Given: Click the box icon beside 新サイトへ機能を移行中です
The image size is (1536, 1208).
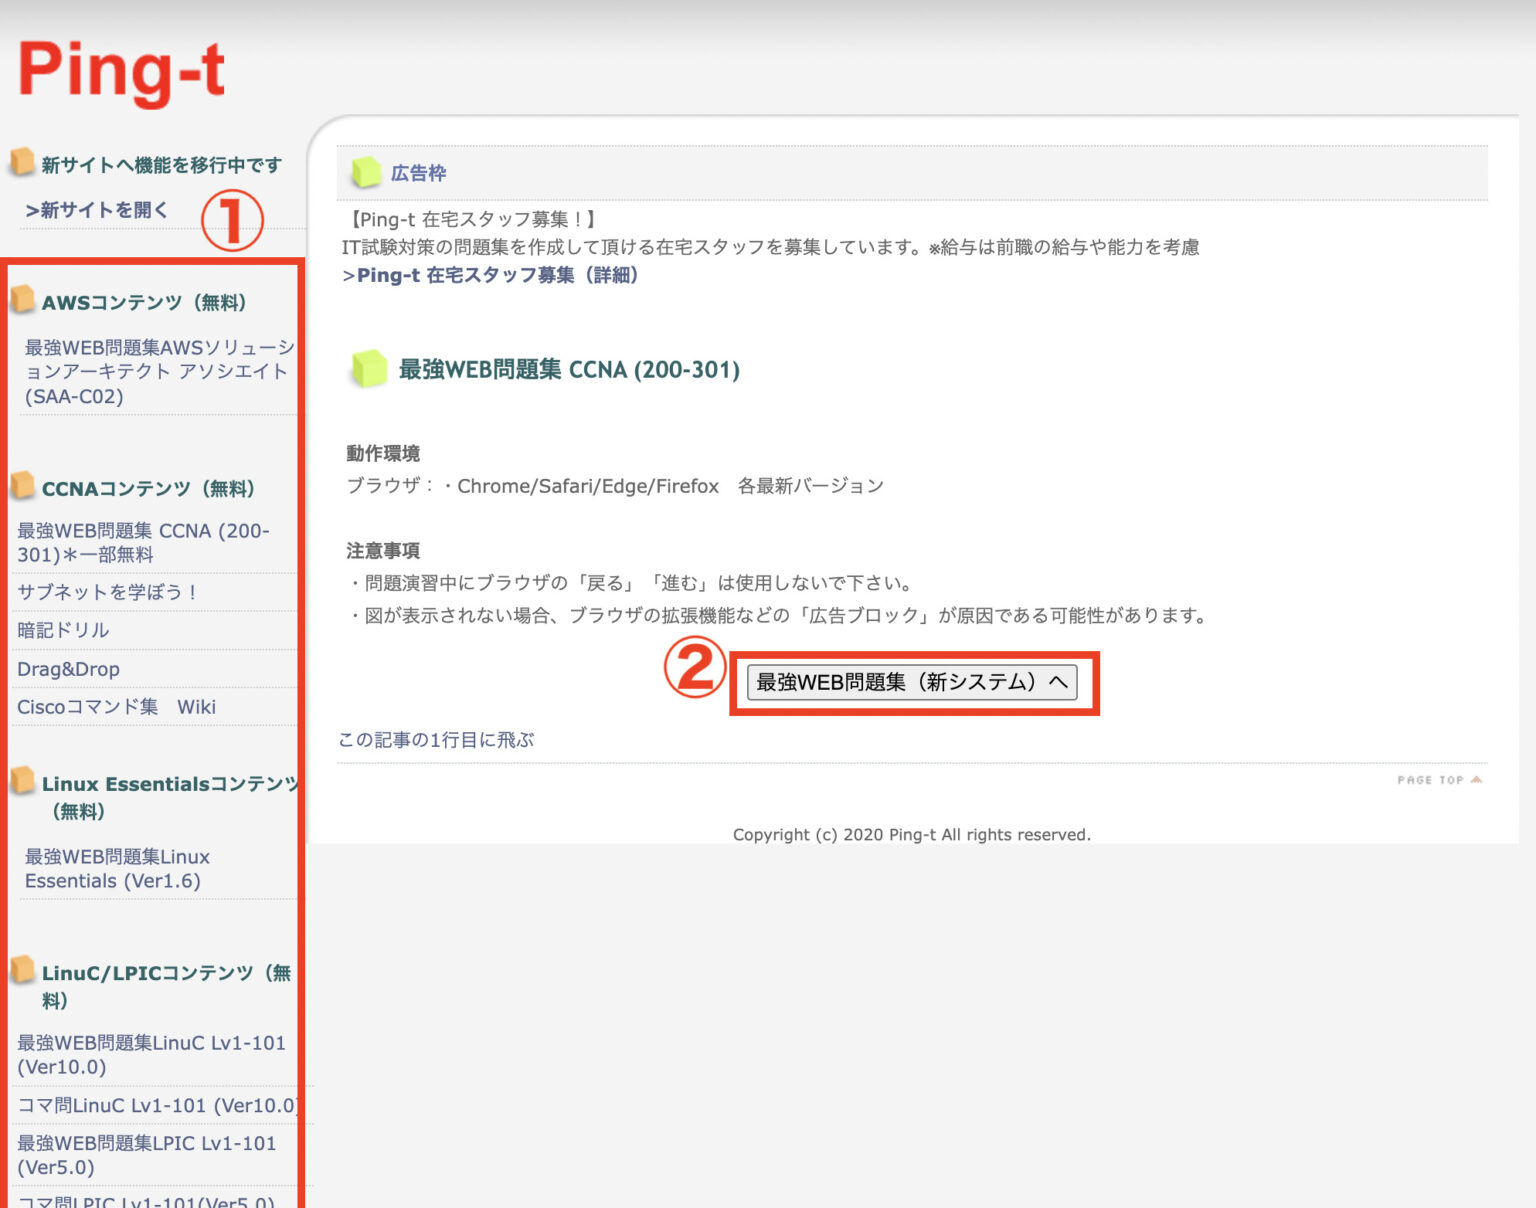Looking at the screenshot, I should [22, 162].
